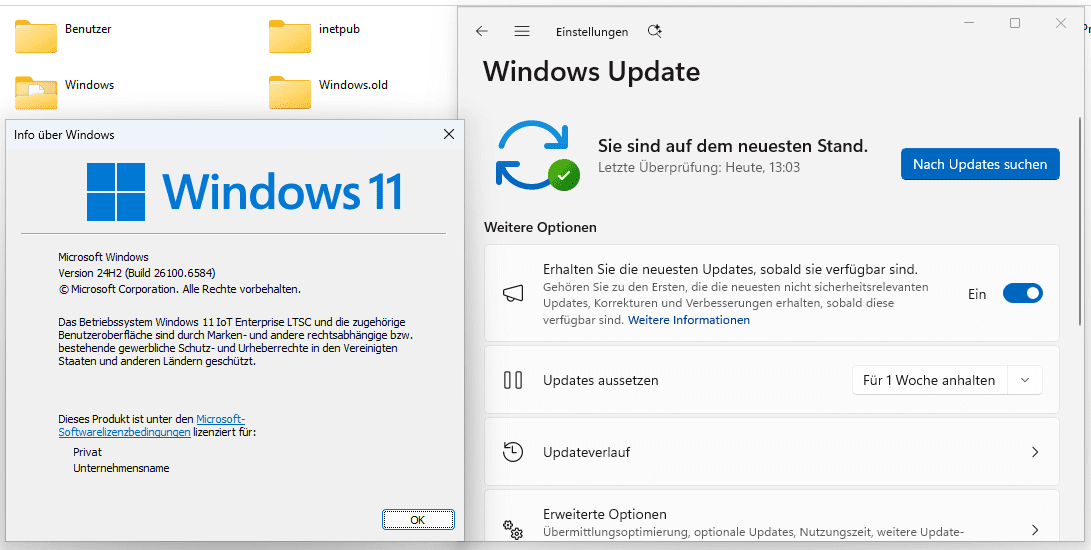This screenshot has width=1091, height=550.
Task: Click the Einstellungen window title
Action: (x=592, y=32)
